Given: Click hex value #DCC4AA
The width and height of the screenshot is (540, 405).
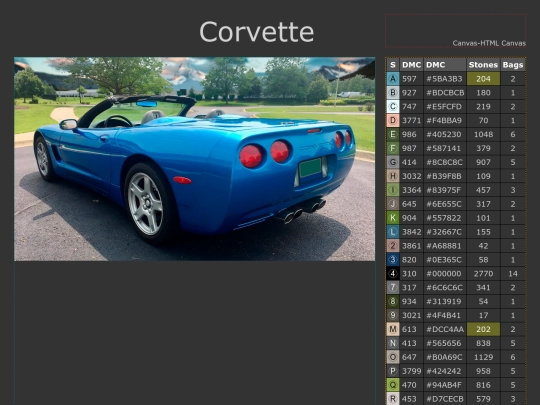Looking at the screenshot, I should point(445,329).
